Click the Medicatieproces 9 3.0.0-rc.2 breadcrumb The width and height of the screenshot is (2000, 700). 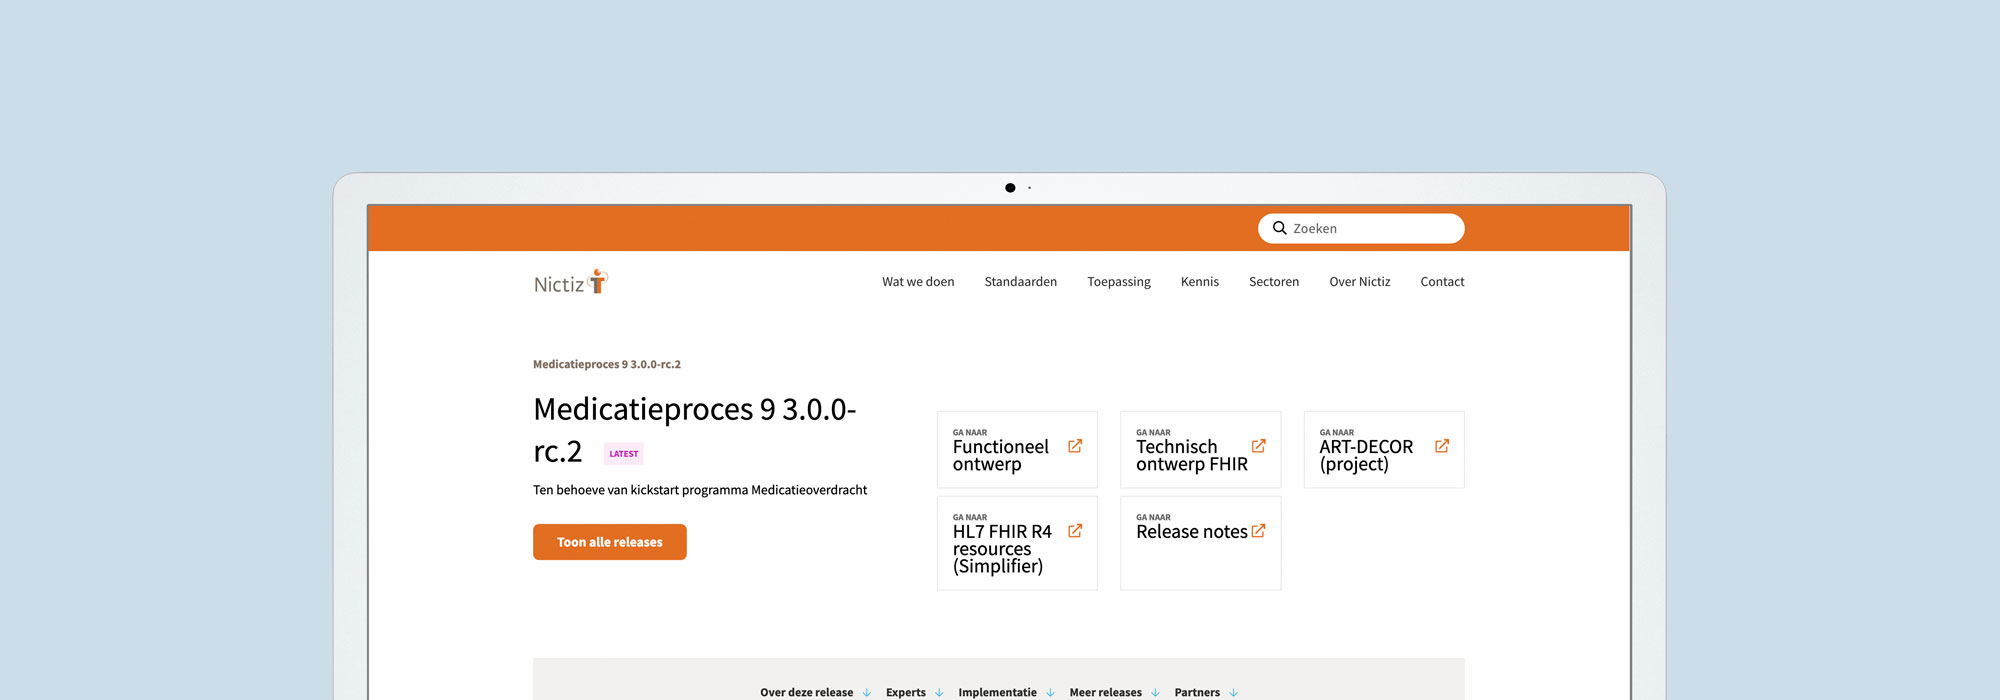coord(607,364)
